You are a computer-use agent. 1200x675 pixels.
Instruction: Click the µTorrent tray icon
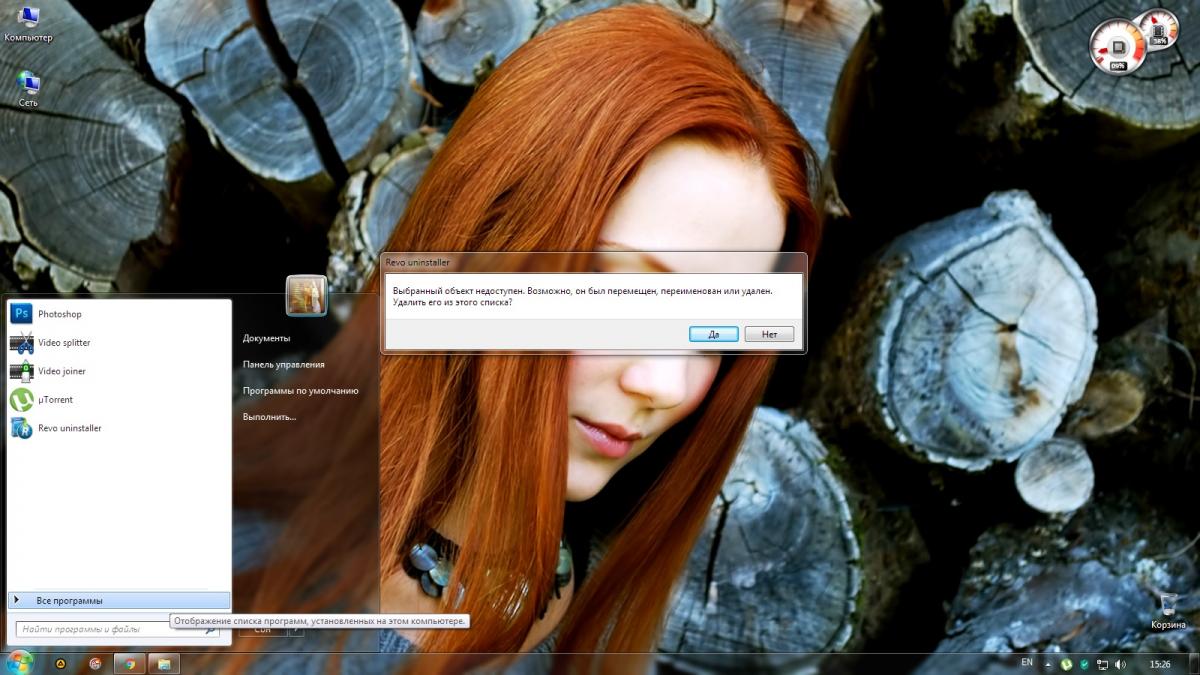(x=1066, y=664)
